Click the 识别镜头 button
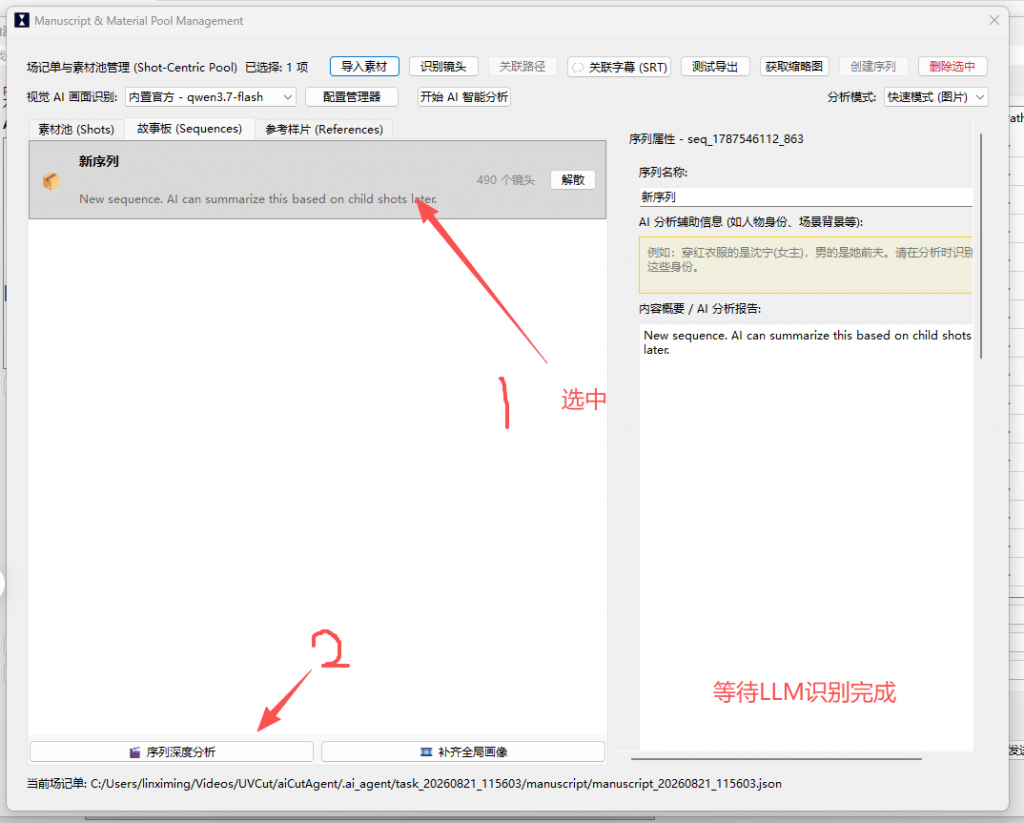Image resolution: width=1024 pixels, height=823 pixels. pos(443,67)
